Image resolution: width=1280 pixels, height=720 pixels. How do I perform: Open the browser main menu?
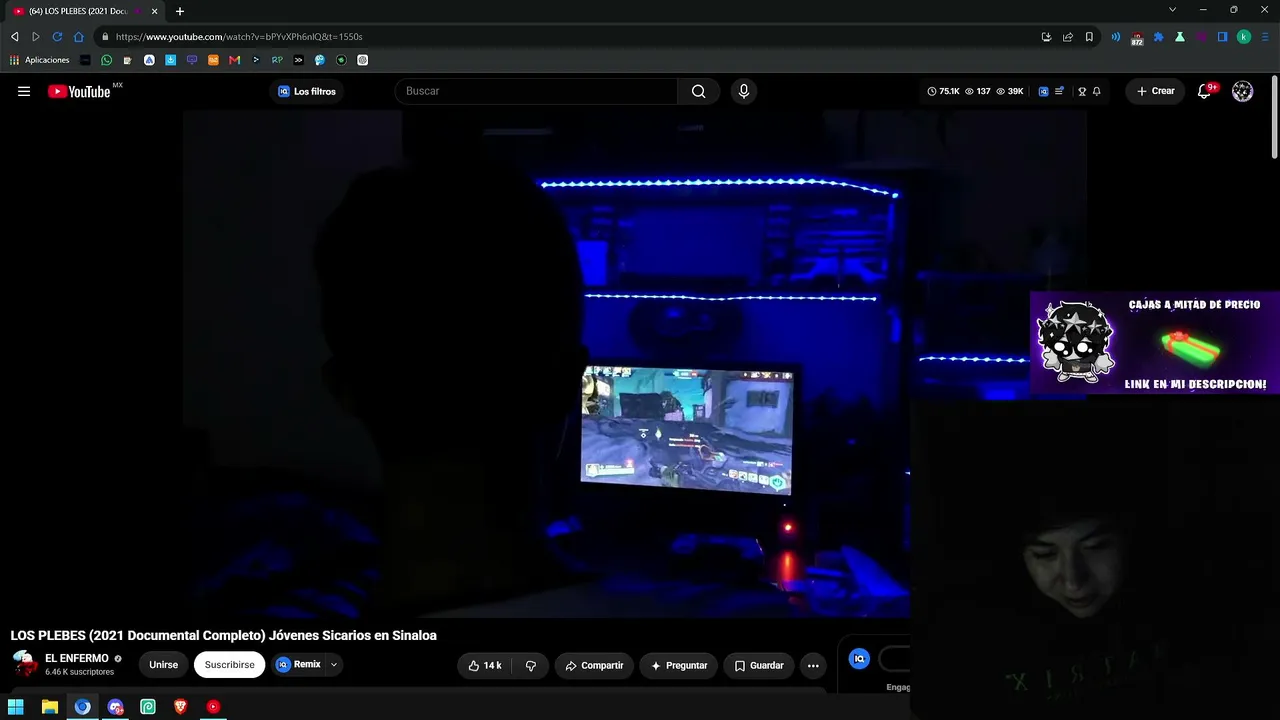pyautogui.click(x=1264, y=37)
